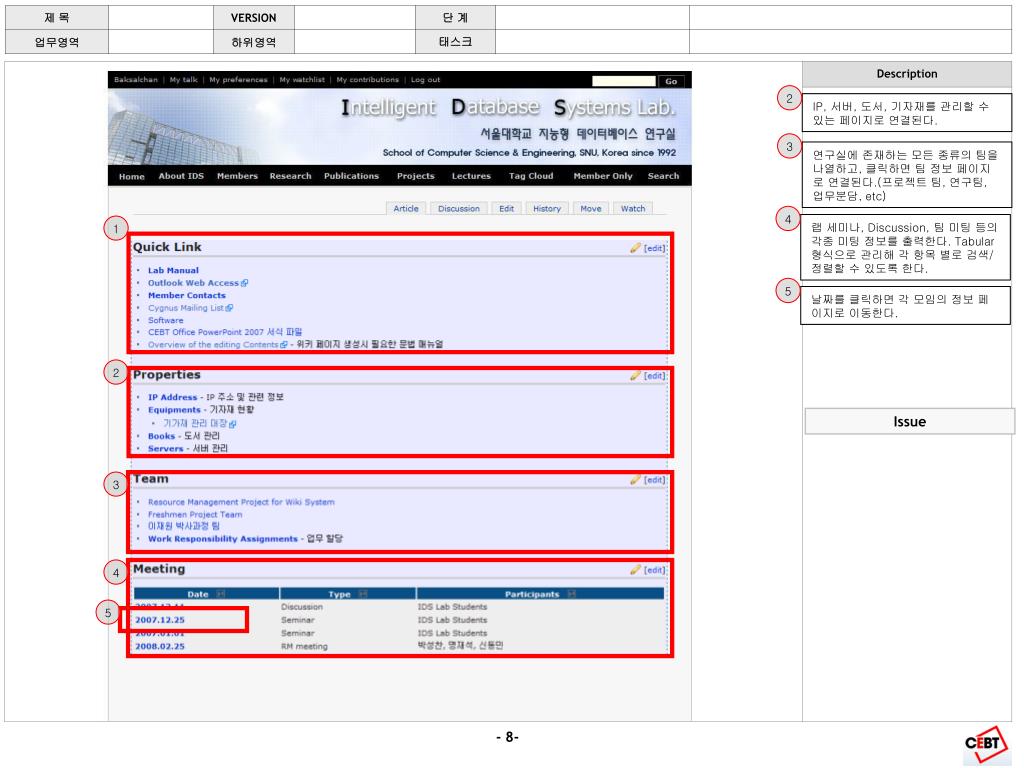Click the [edit] link for Meeting
1024x768 pixels.
(x=654, y=570)
